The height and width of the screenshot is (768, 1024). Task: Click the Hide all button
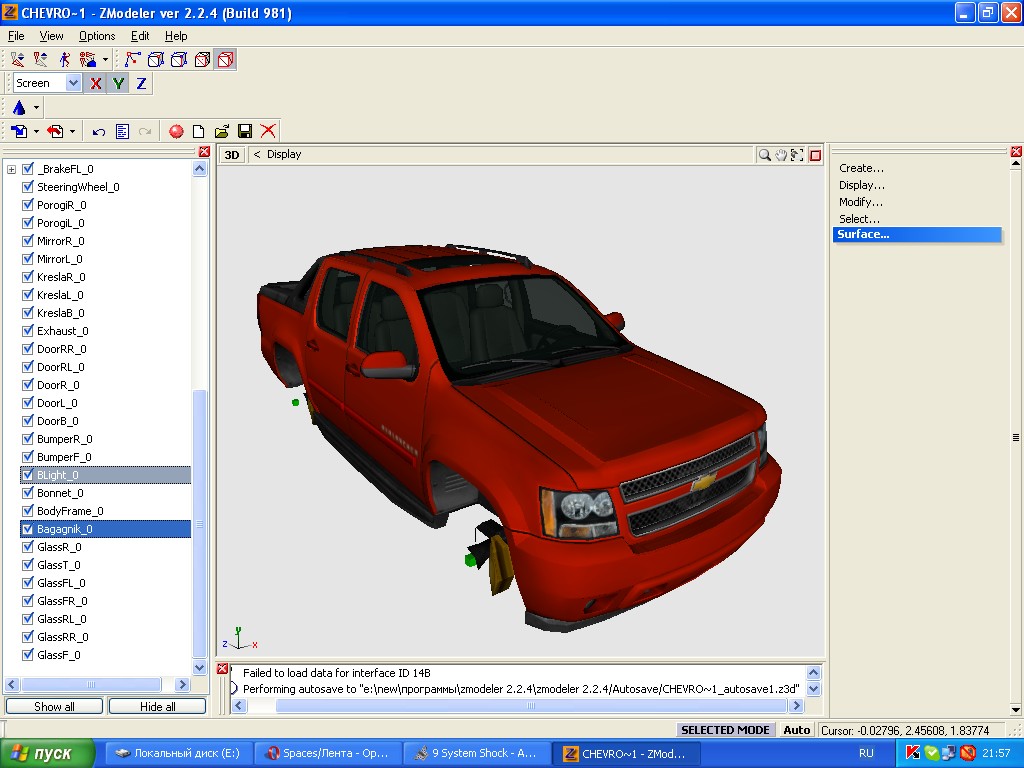pos(157,707)
